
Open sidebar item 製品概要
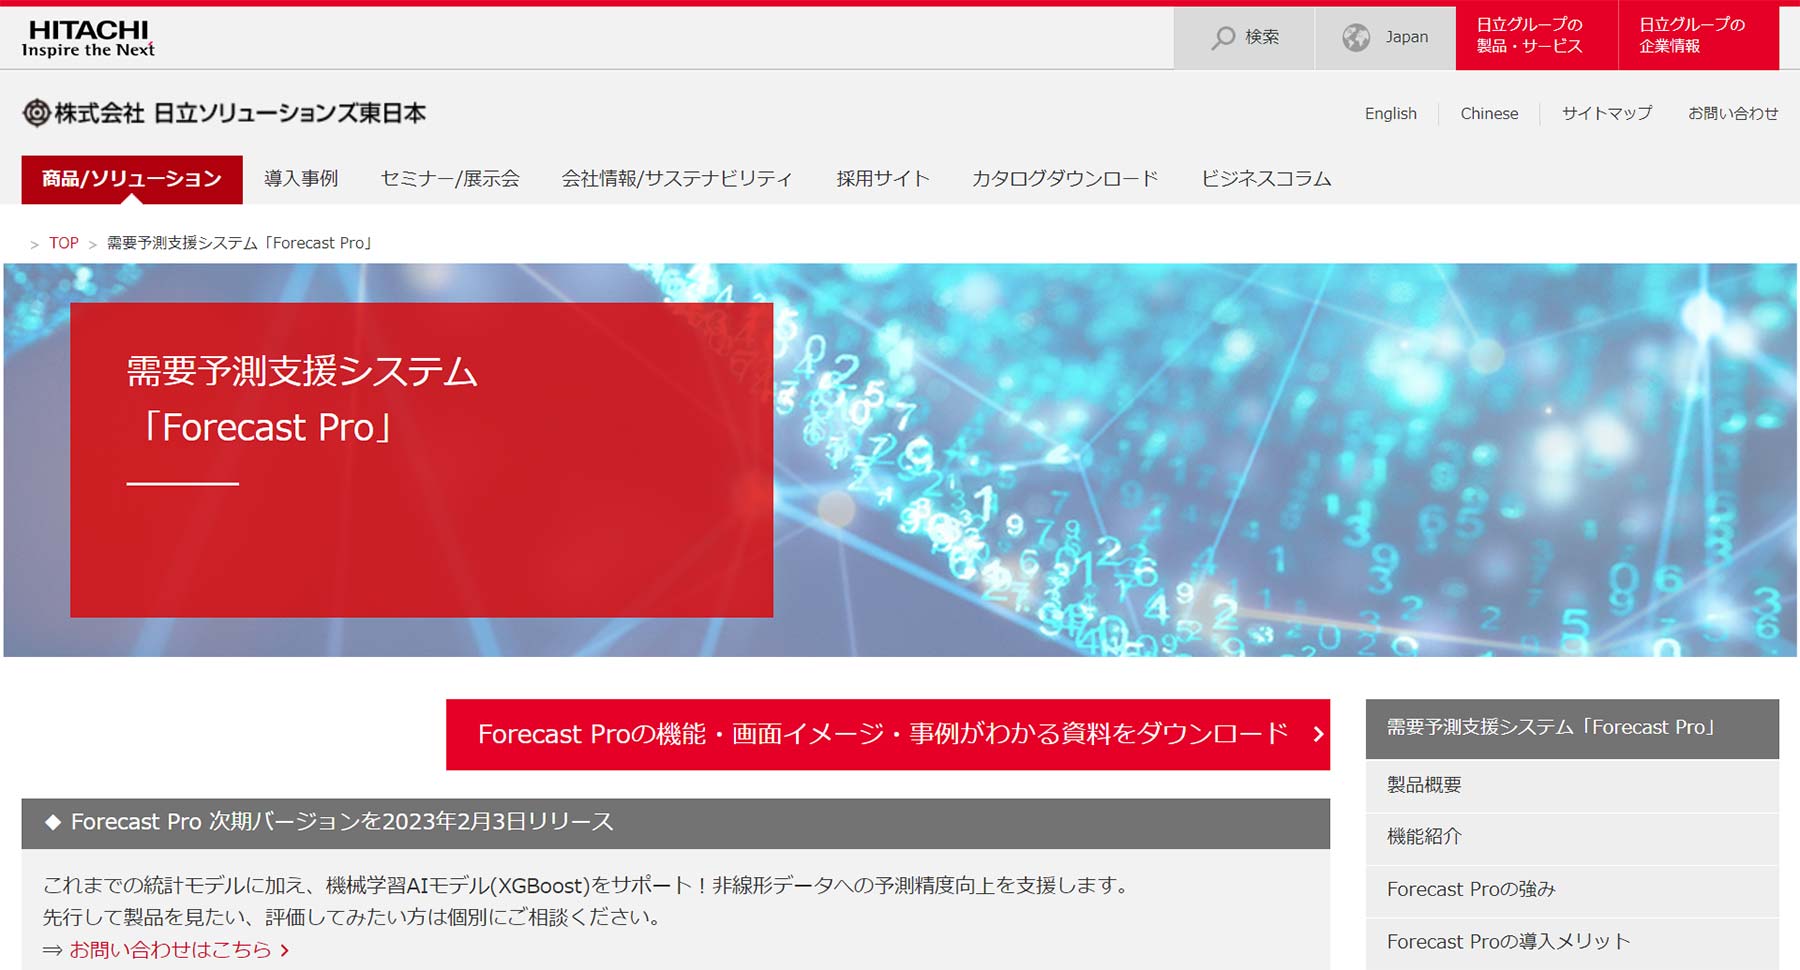tap(1572, 786)
